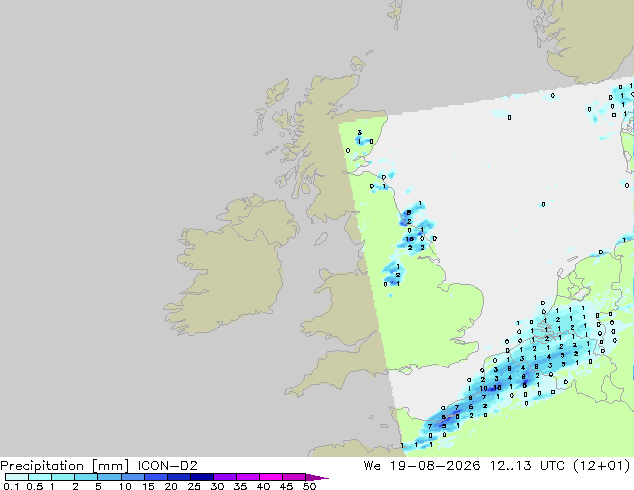
Task: Click the arrow tip at the legend's 50 mm end
Action: 317,477
